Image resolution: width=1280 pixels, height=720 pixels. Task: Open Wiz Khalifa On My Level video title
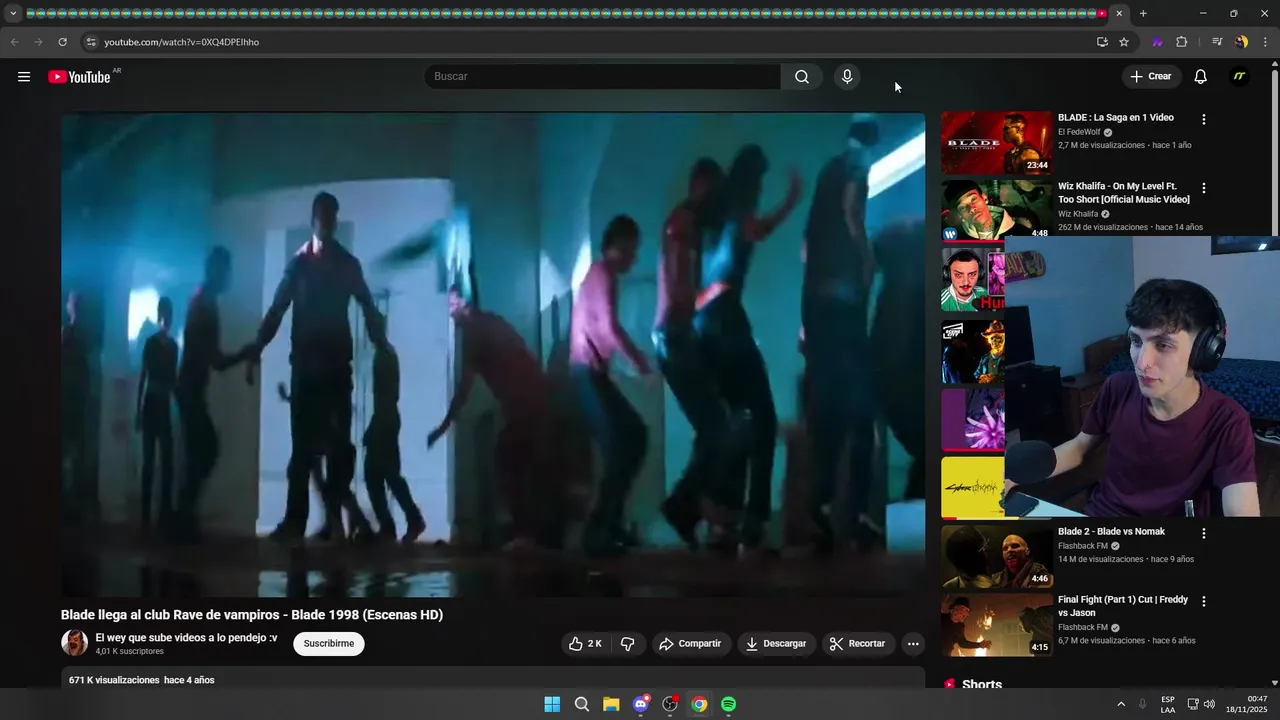tap(1124, 193)
